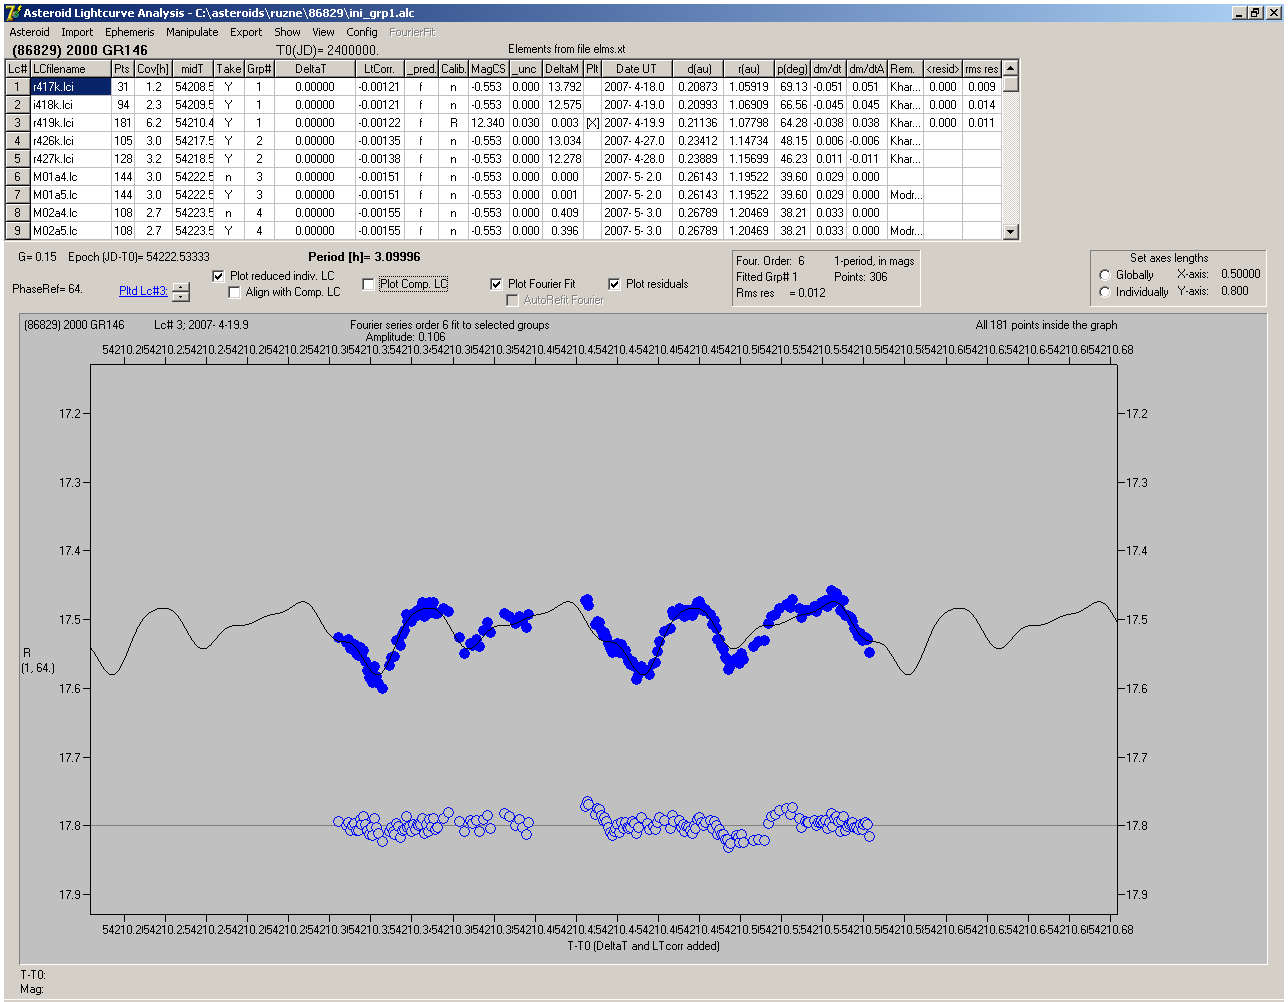Viewport: 1288px width, 1002px height.
Task: Toggle Plot residuals checkbox
Action: pyautogui.click(x=614, y=284)
